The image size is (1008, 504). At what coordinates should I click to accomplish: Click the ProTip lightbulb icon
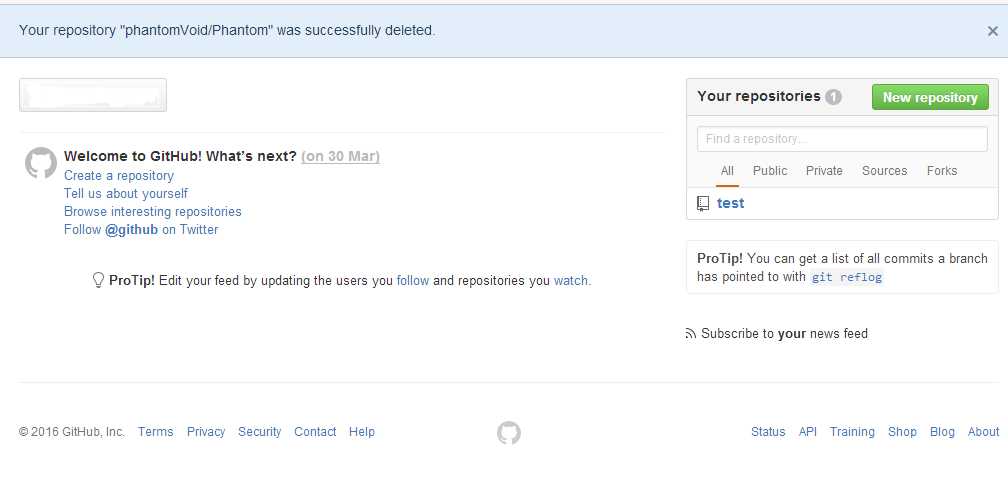(x=98, y=280)
